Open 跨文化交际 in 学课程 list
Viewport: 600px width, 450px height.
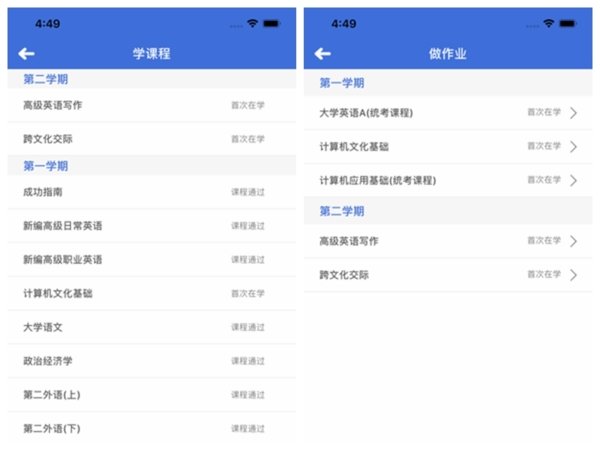(48, 139)
